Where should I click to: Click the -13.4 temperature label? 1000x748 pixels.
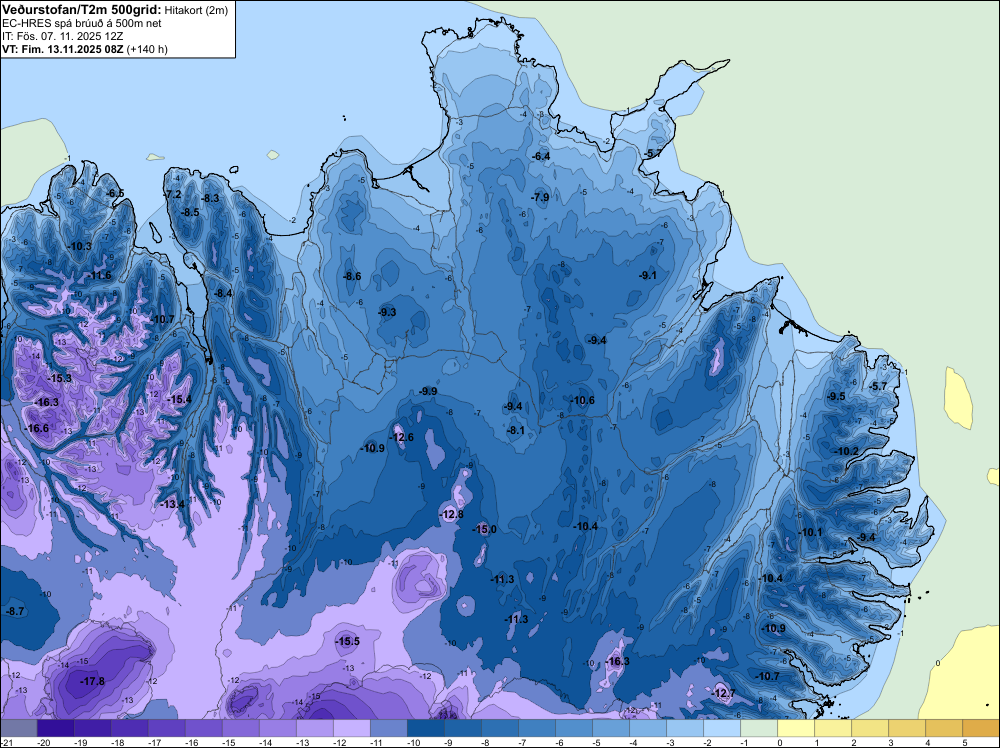coord(173,504)
